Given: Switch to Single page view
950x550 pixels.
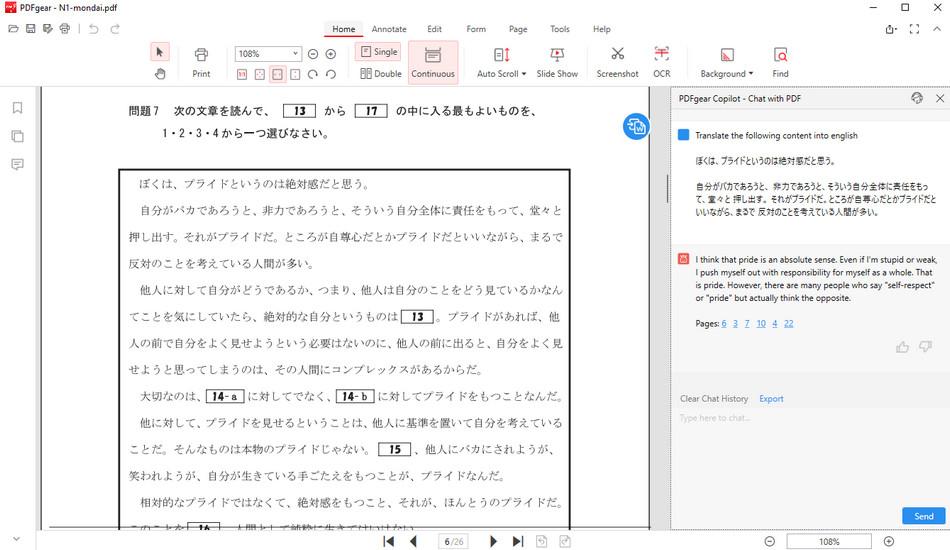Looking at the screenshot, I should click(378, 52).
